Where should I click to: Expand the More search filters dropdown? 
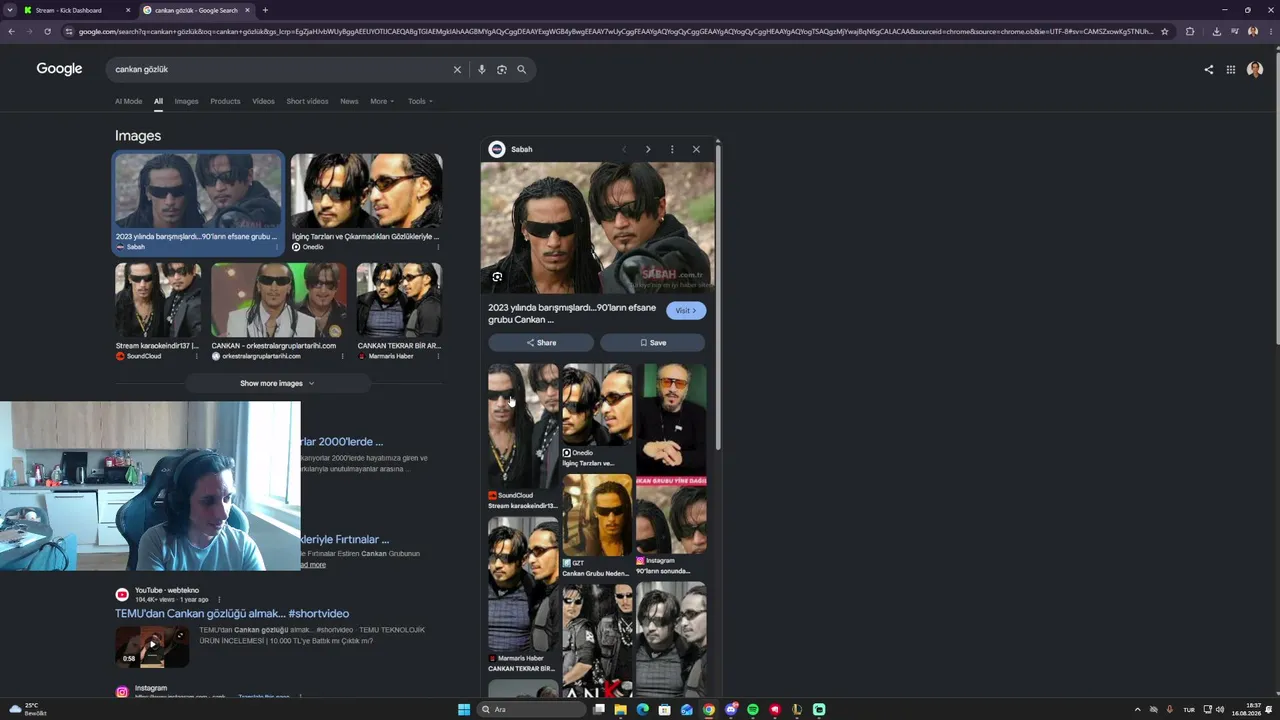[382, 101]
